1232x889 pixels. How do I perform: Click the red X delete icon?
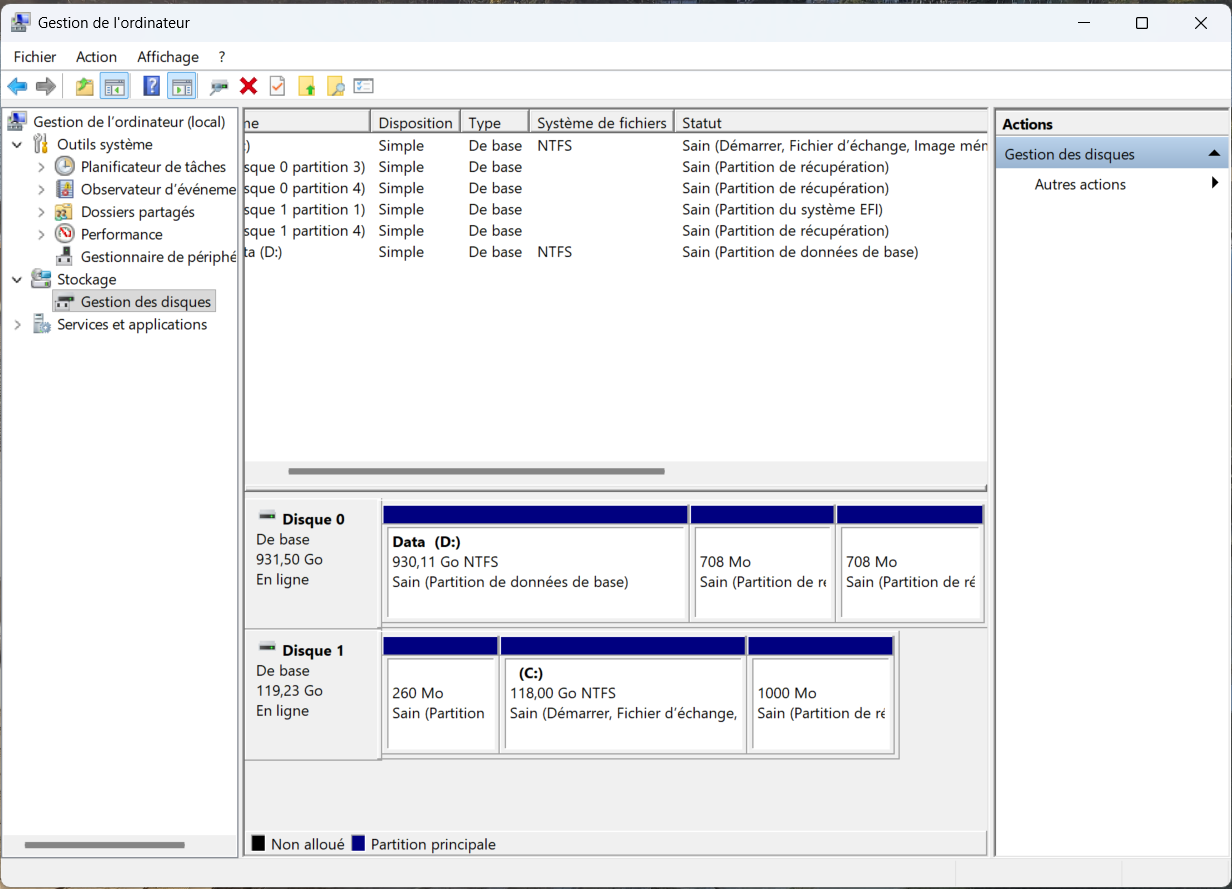[248, 87]
